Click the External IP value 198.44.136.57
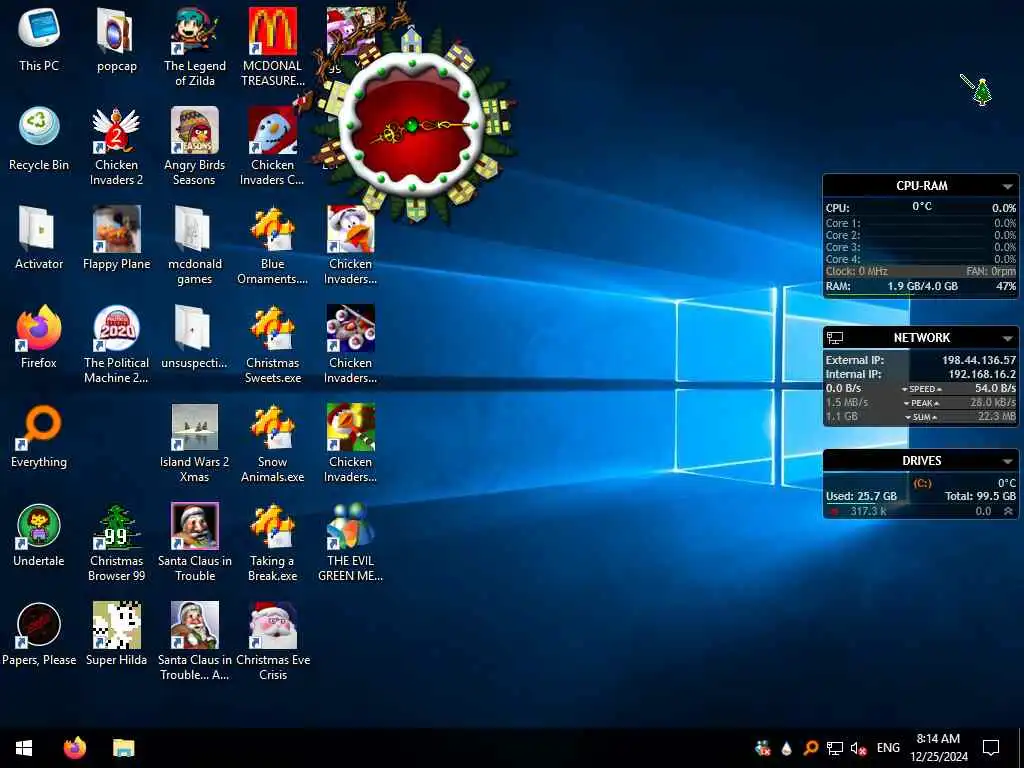The height and width of the screenshot is (768, 1024). [x=978, y=360]
